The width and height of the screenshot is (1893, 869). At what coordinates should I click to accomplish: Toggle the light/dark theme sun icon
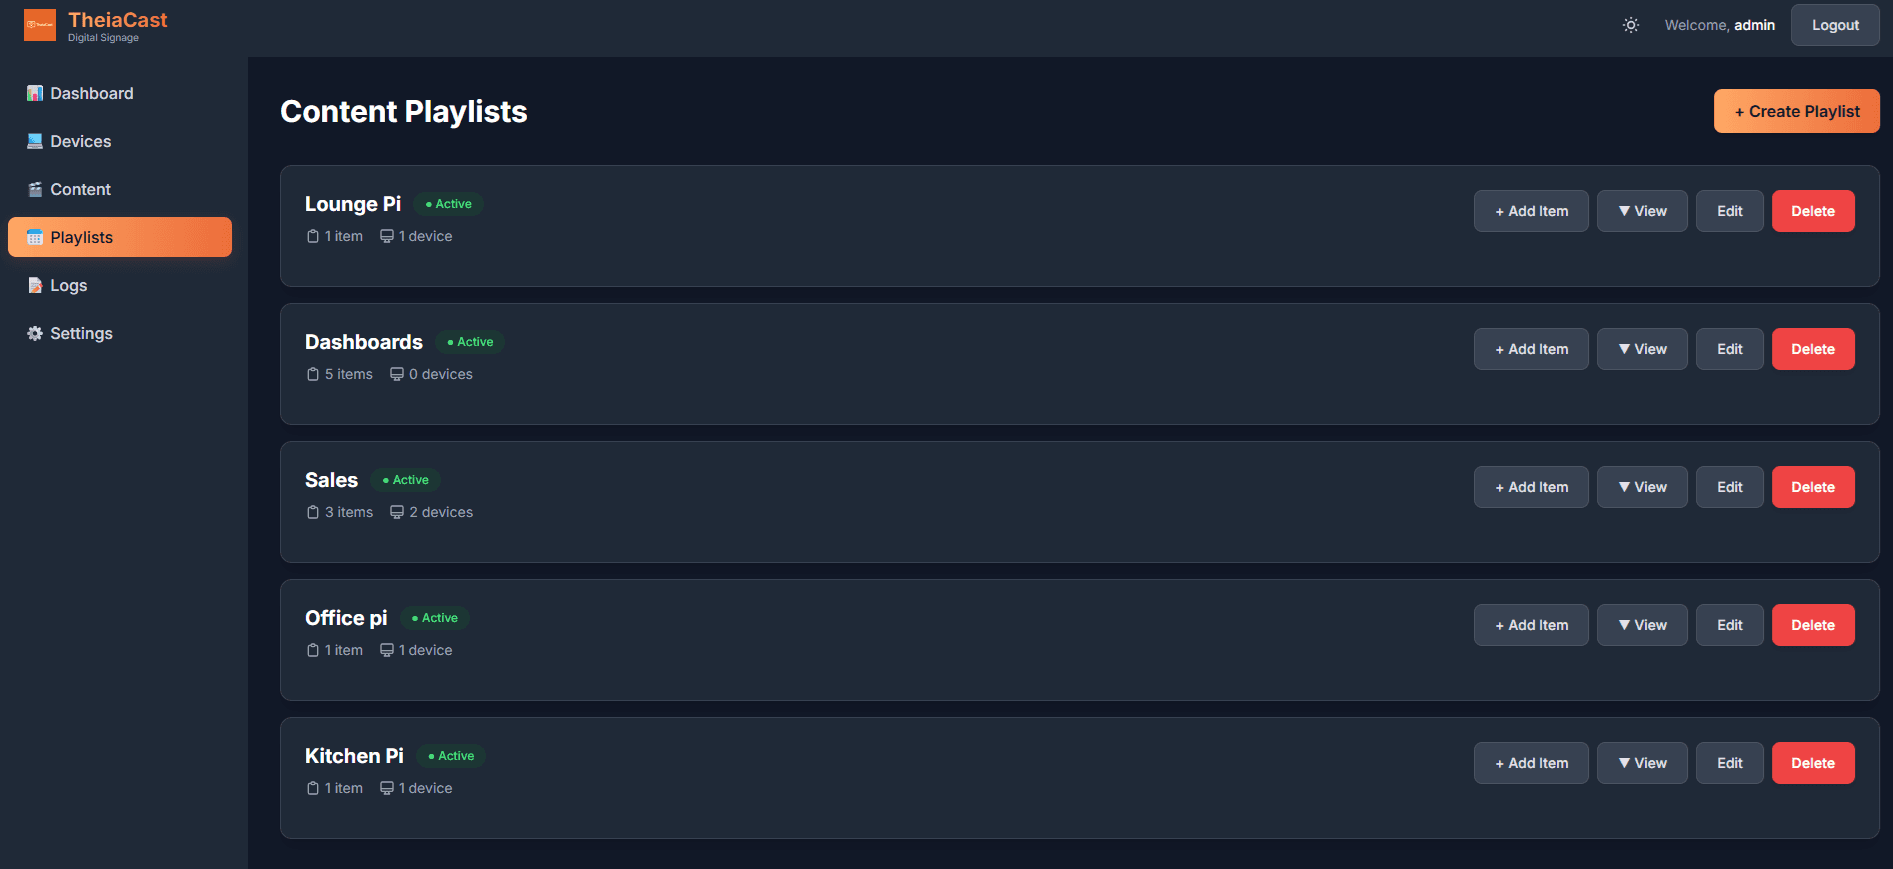coord(1630,25)
